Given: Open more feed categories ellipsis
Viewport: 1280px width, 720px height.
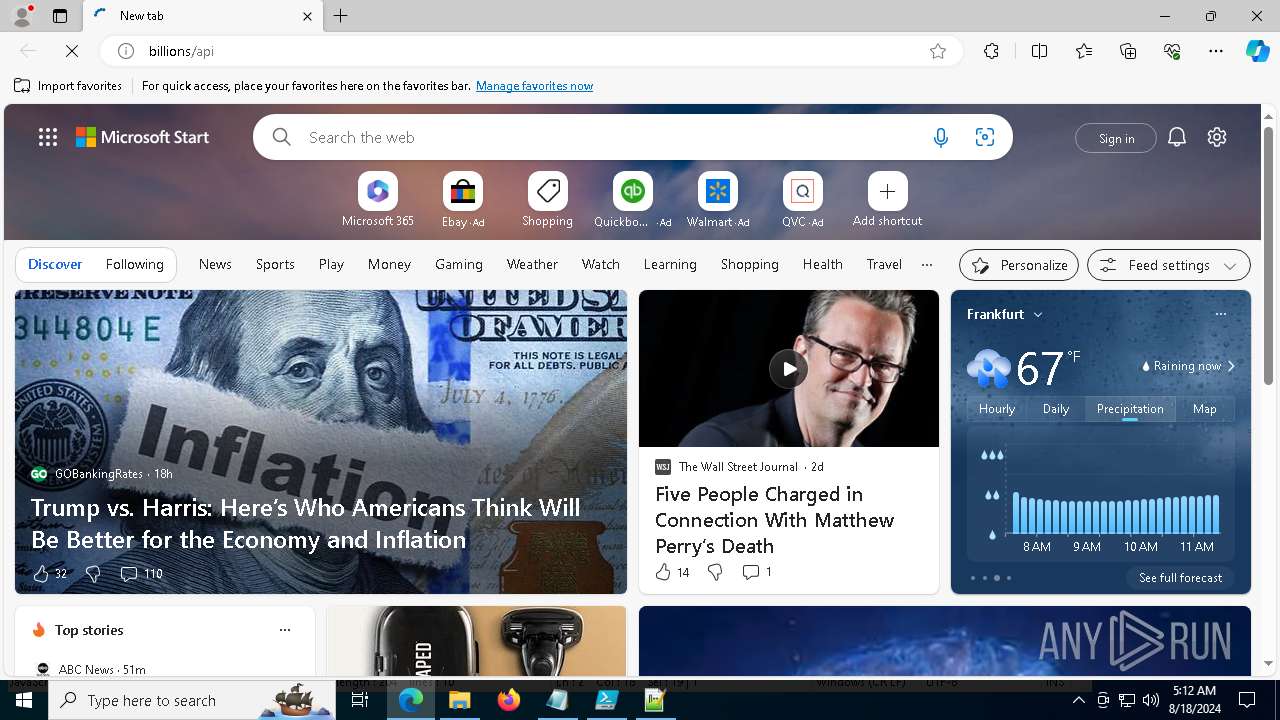Looking at the screenshot, I should coord(927,265).
